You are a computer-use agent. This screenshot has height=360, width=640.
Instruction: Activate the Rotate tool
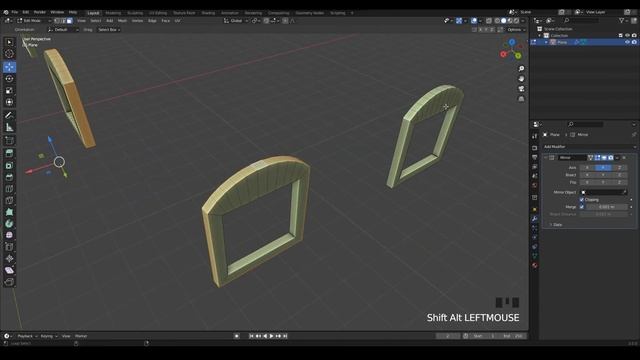(9, 78)
